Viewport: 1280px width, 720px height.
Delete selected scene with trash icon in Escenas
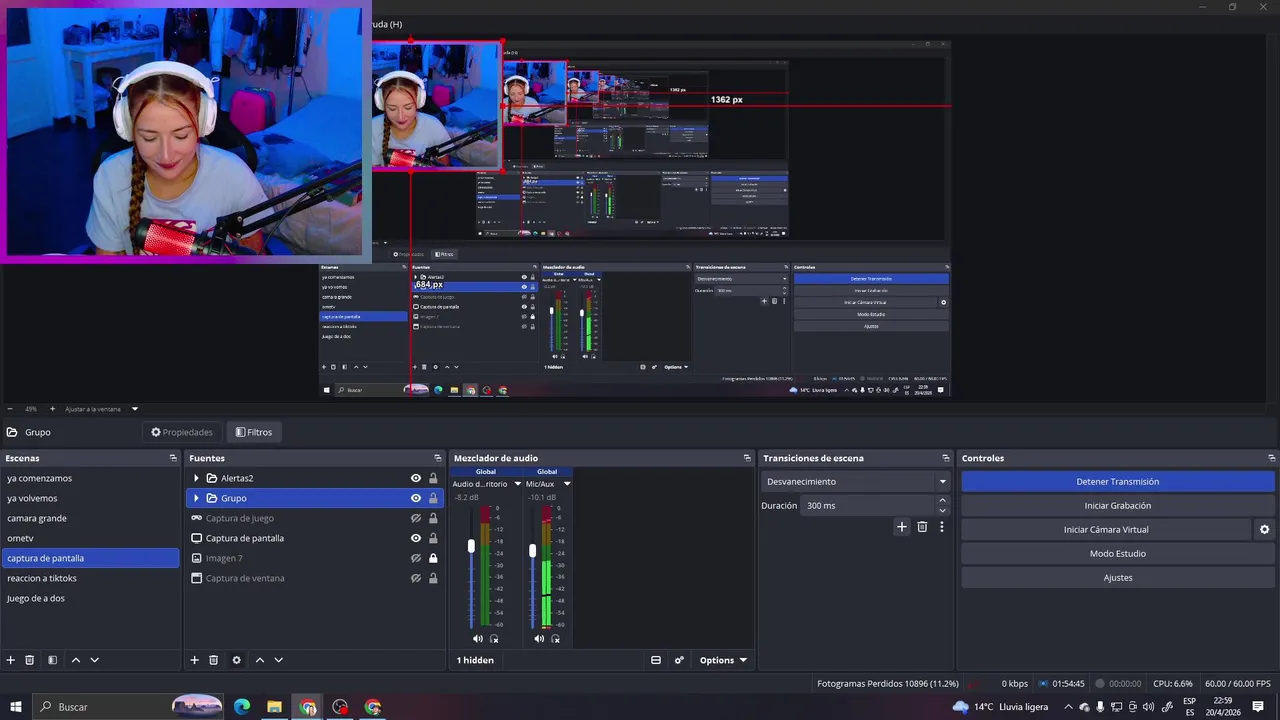pos(30,660)
